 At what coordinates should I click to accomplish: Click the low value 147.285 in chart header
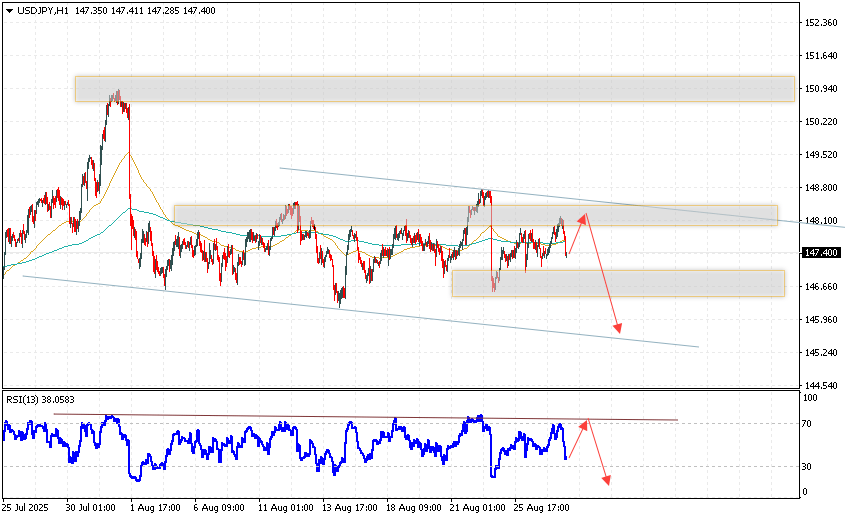(x=163, y=11)
